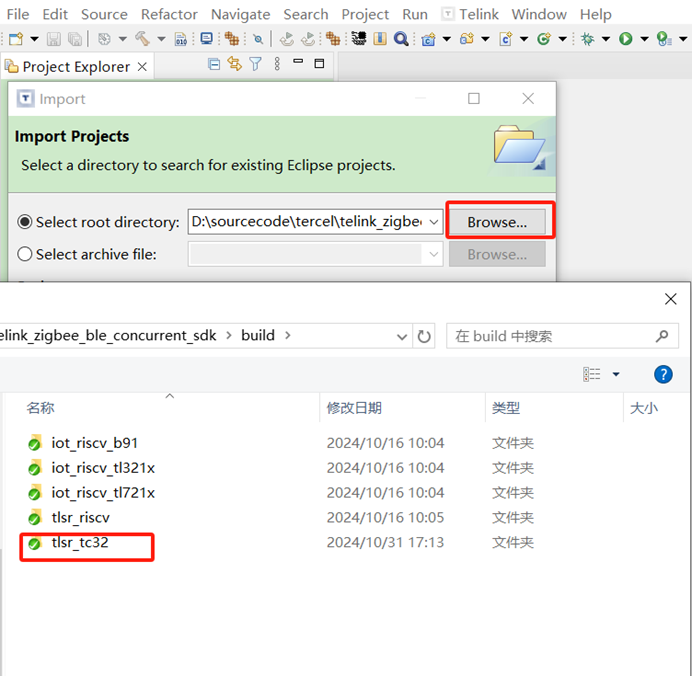Click Link with Editor arrows icon
Screen dimensions: 692x676
235,65
